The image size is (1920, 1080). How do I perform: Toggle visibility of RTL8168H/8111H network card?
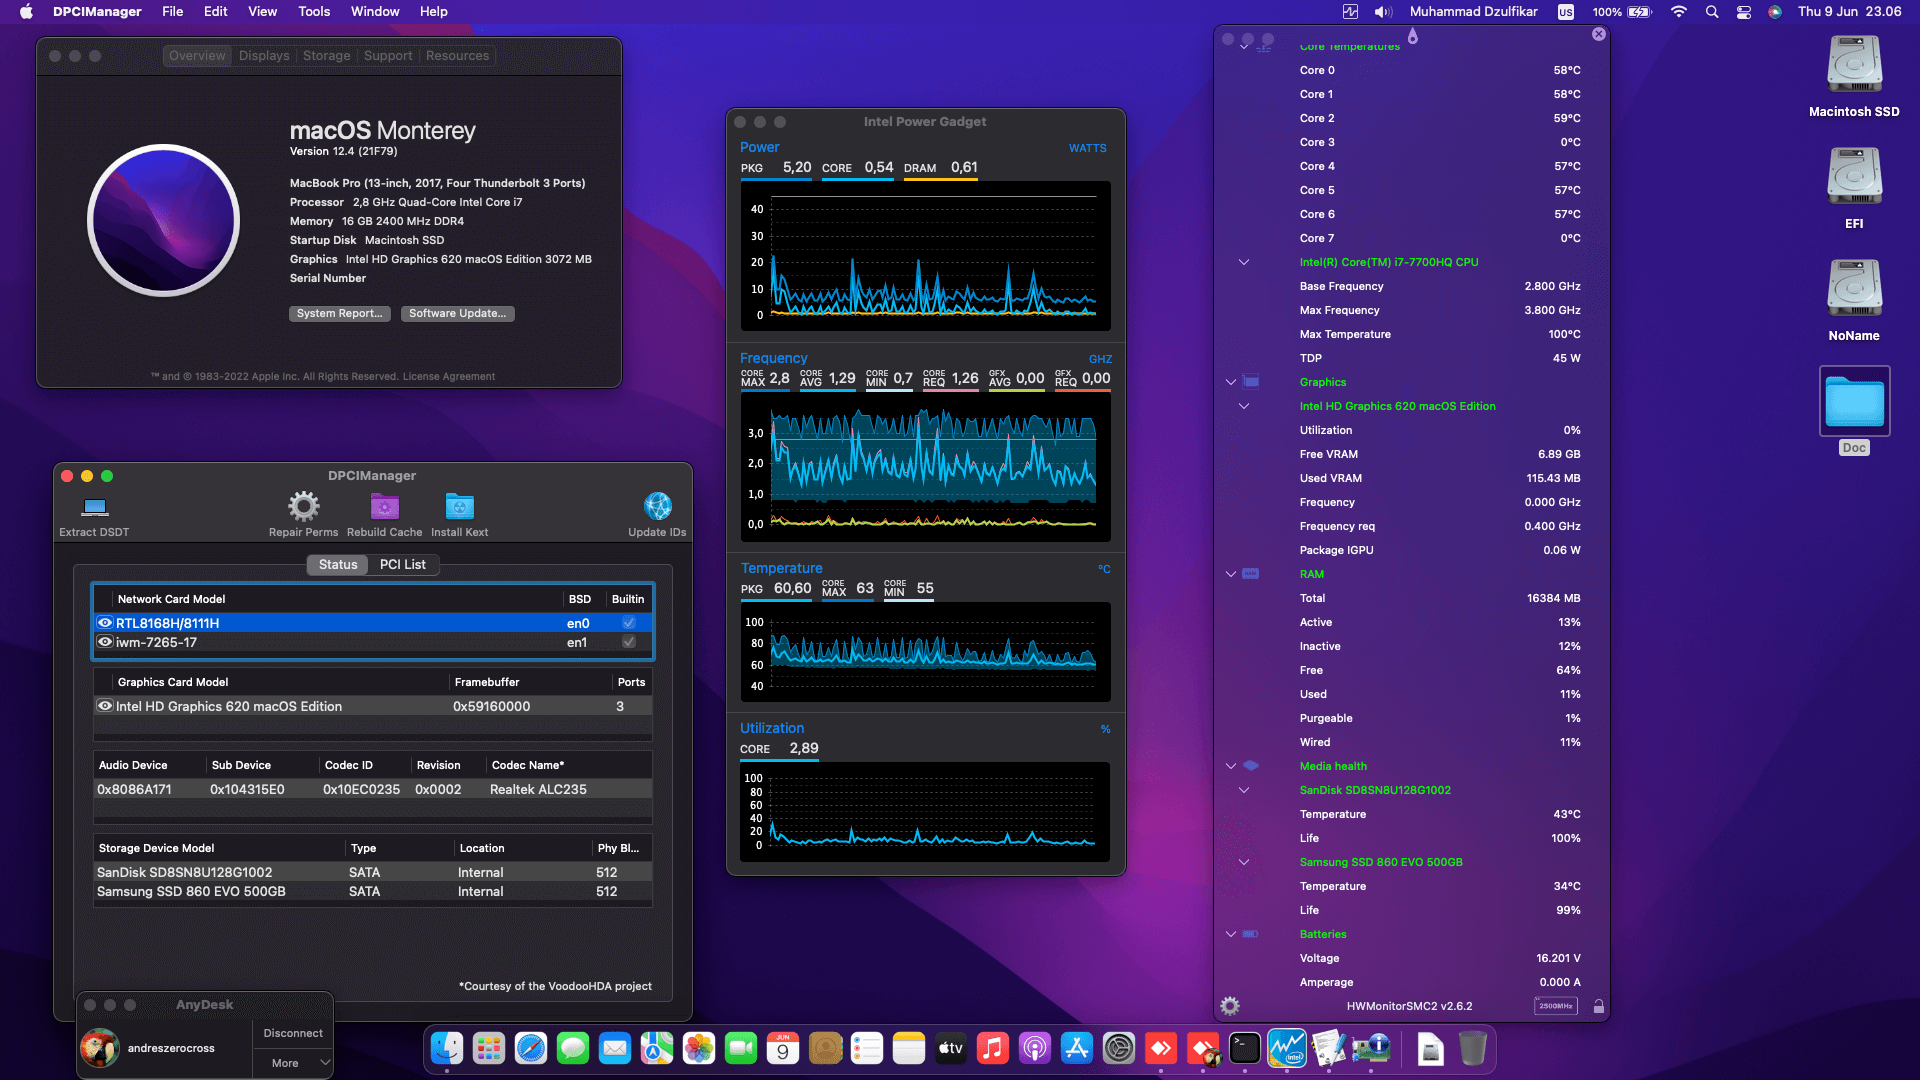coord(105,622)
